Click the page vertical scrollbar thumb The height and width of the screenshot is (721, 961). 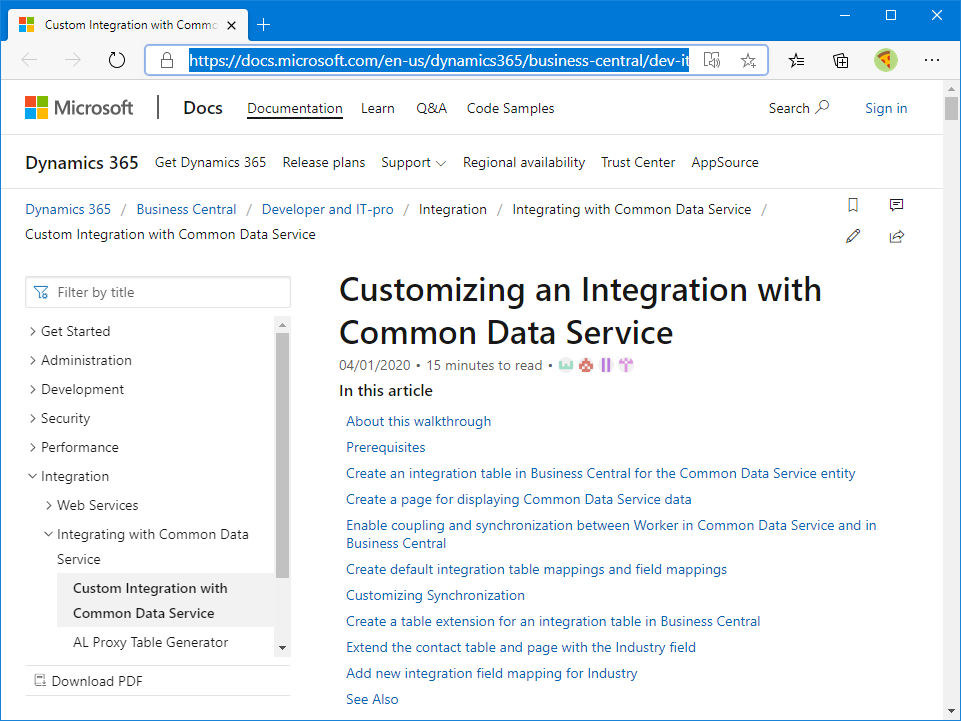(951, 108)
